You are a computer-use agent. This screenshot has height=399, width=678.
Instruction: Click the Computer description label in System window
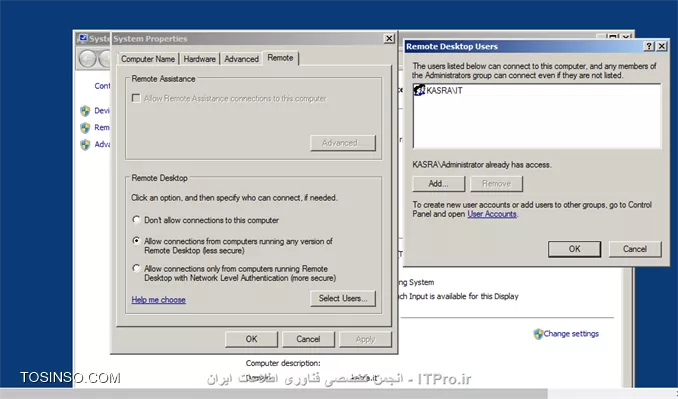(283, 363)
